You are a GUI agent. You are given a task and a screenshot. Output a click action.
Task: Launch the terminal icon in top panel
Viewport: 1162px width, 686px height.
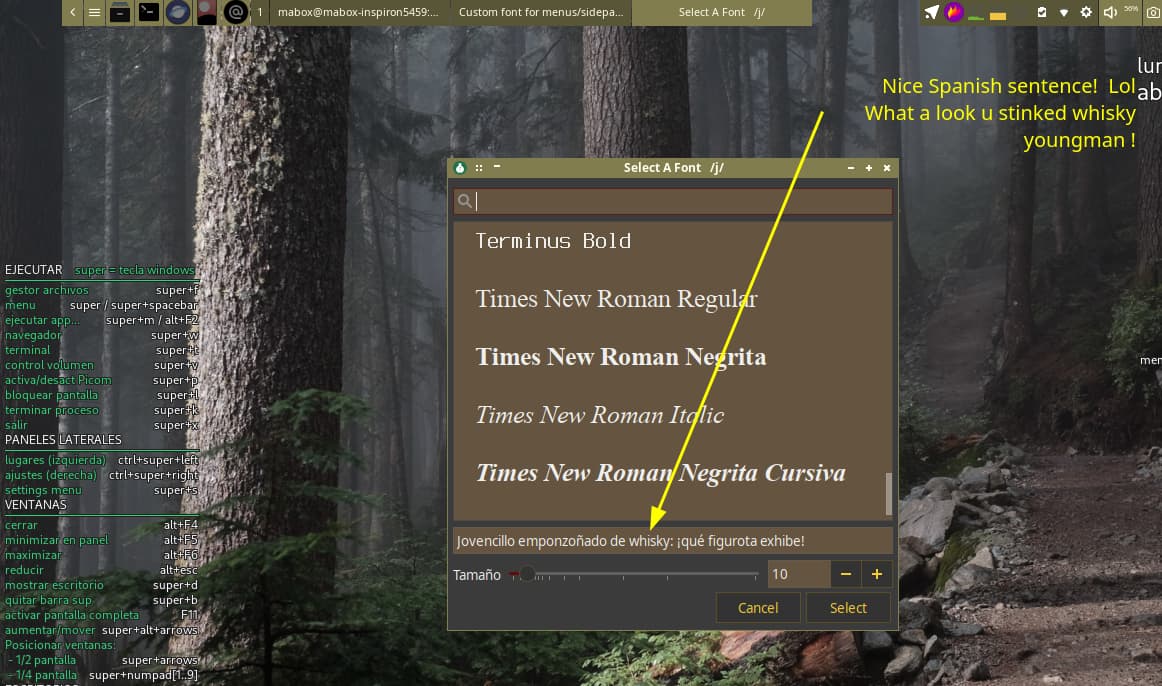(x=149, y=13)
